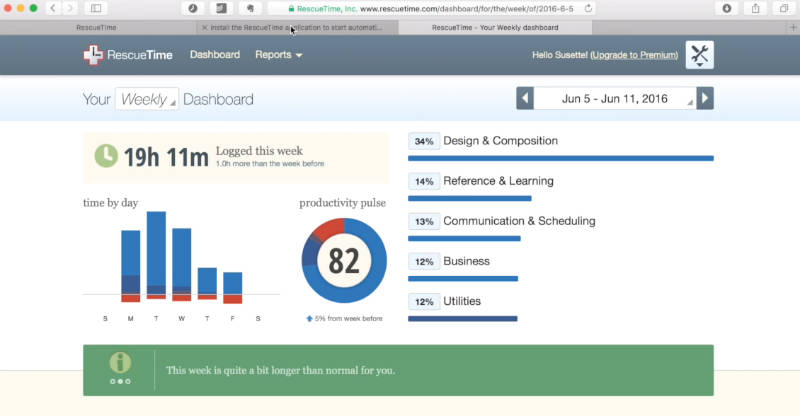Open the Dashboard nav item

pyautogui.click(x=215, y=55)
